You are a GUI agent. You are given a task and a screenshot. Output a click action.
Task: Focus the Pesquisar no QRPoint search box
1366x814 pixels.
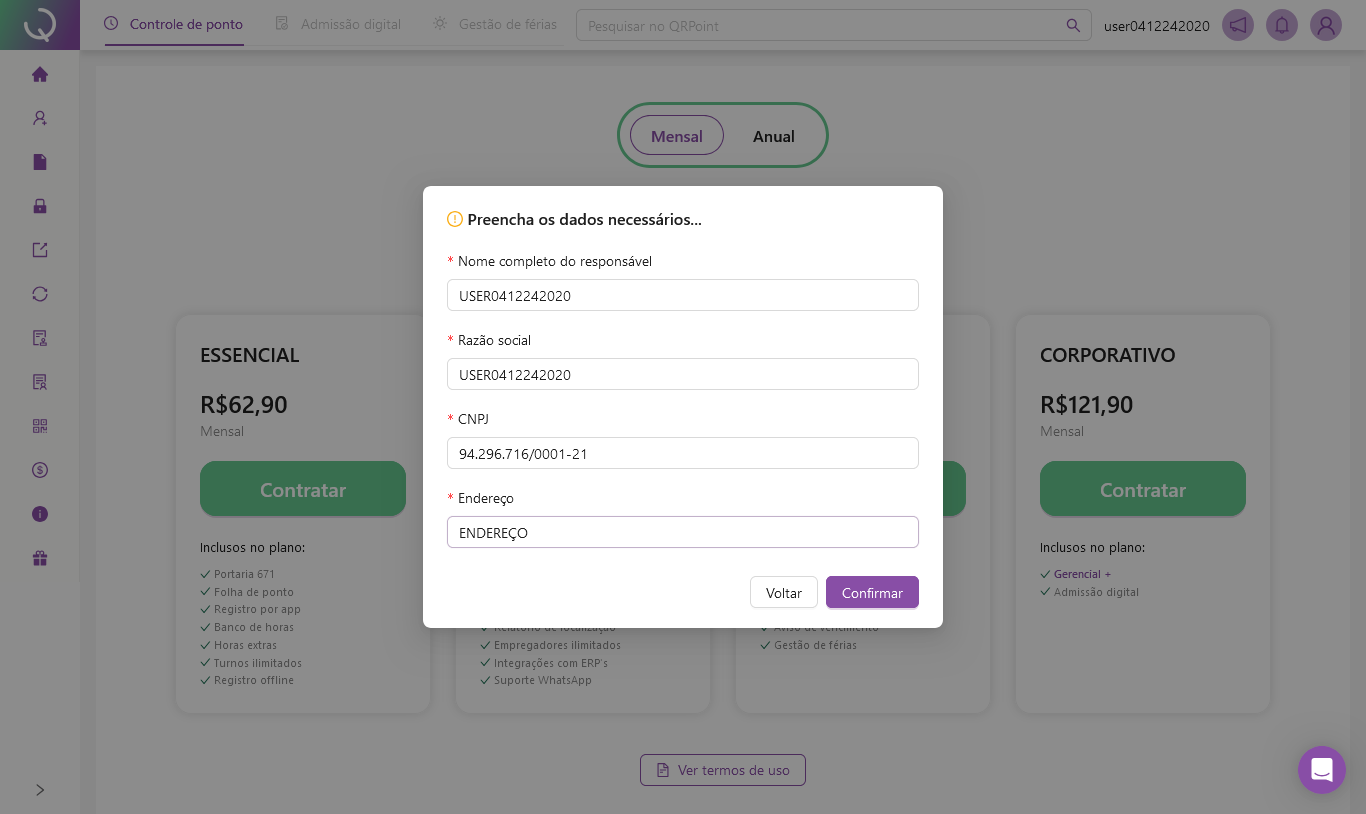point(825,26)
